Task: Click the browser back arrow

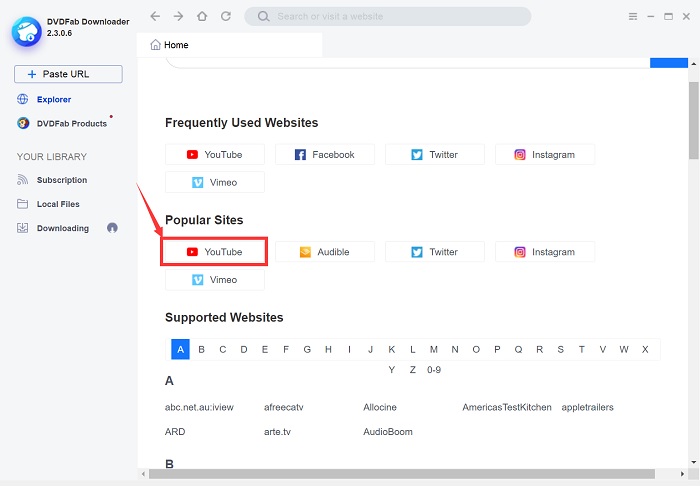Action: [x=155, y=17]
